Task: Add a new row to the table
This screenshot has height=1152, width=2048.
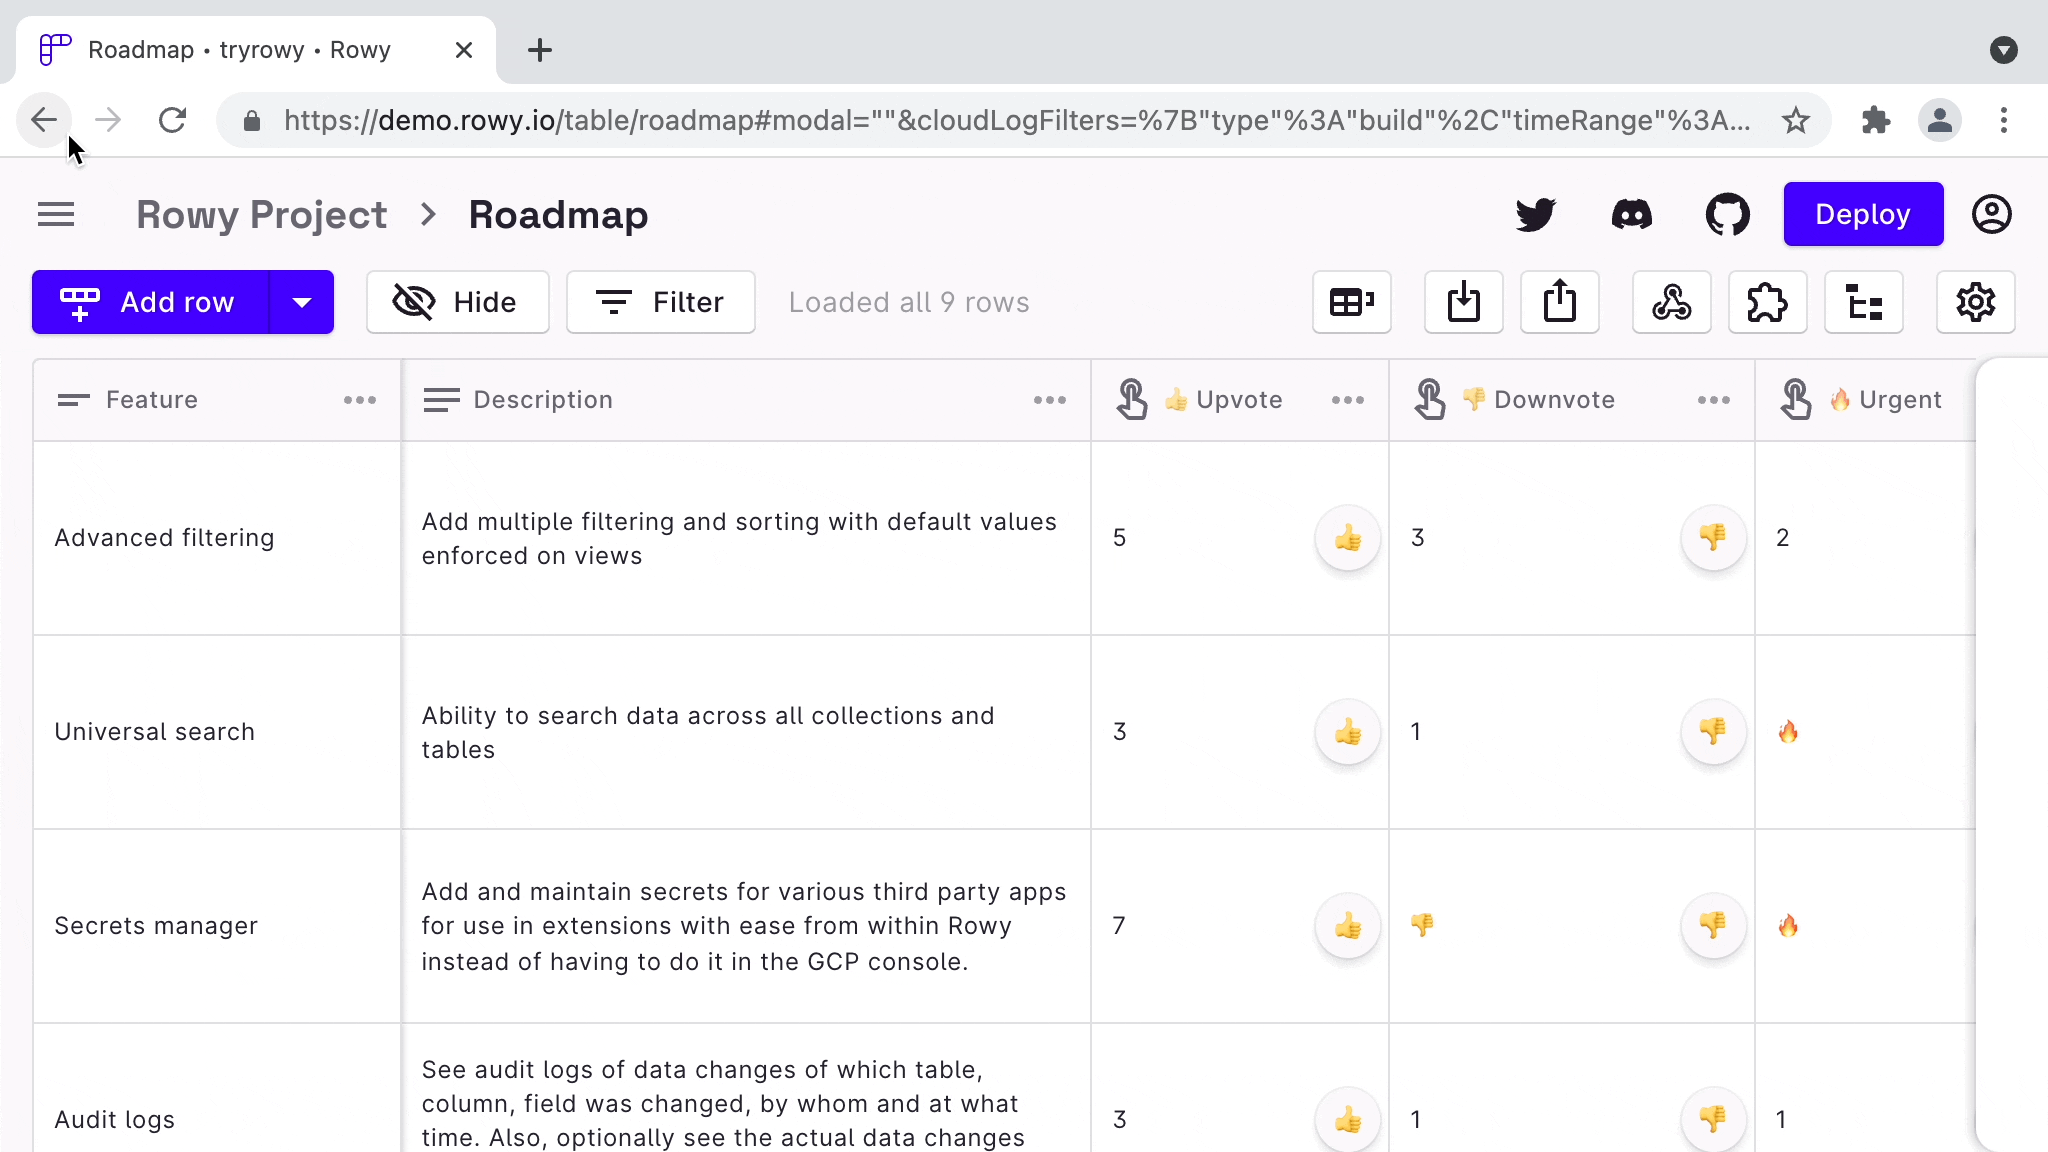Action: click(151, 302)
